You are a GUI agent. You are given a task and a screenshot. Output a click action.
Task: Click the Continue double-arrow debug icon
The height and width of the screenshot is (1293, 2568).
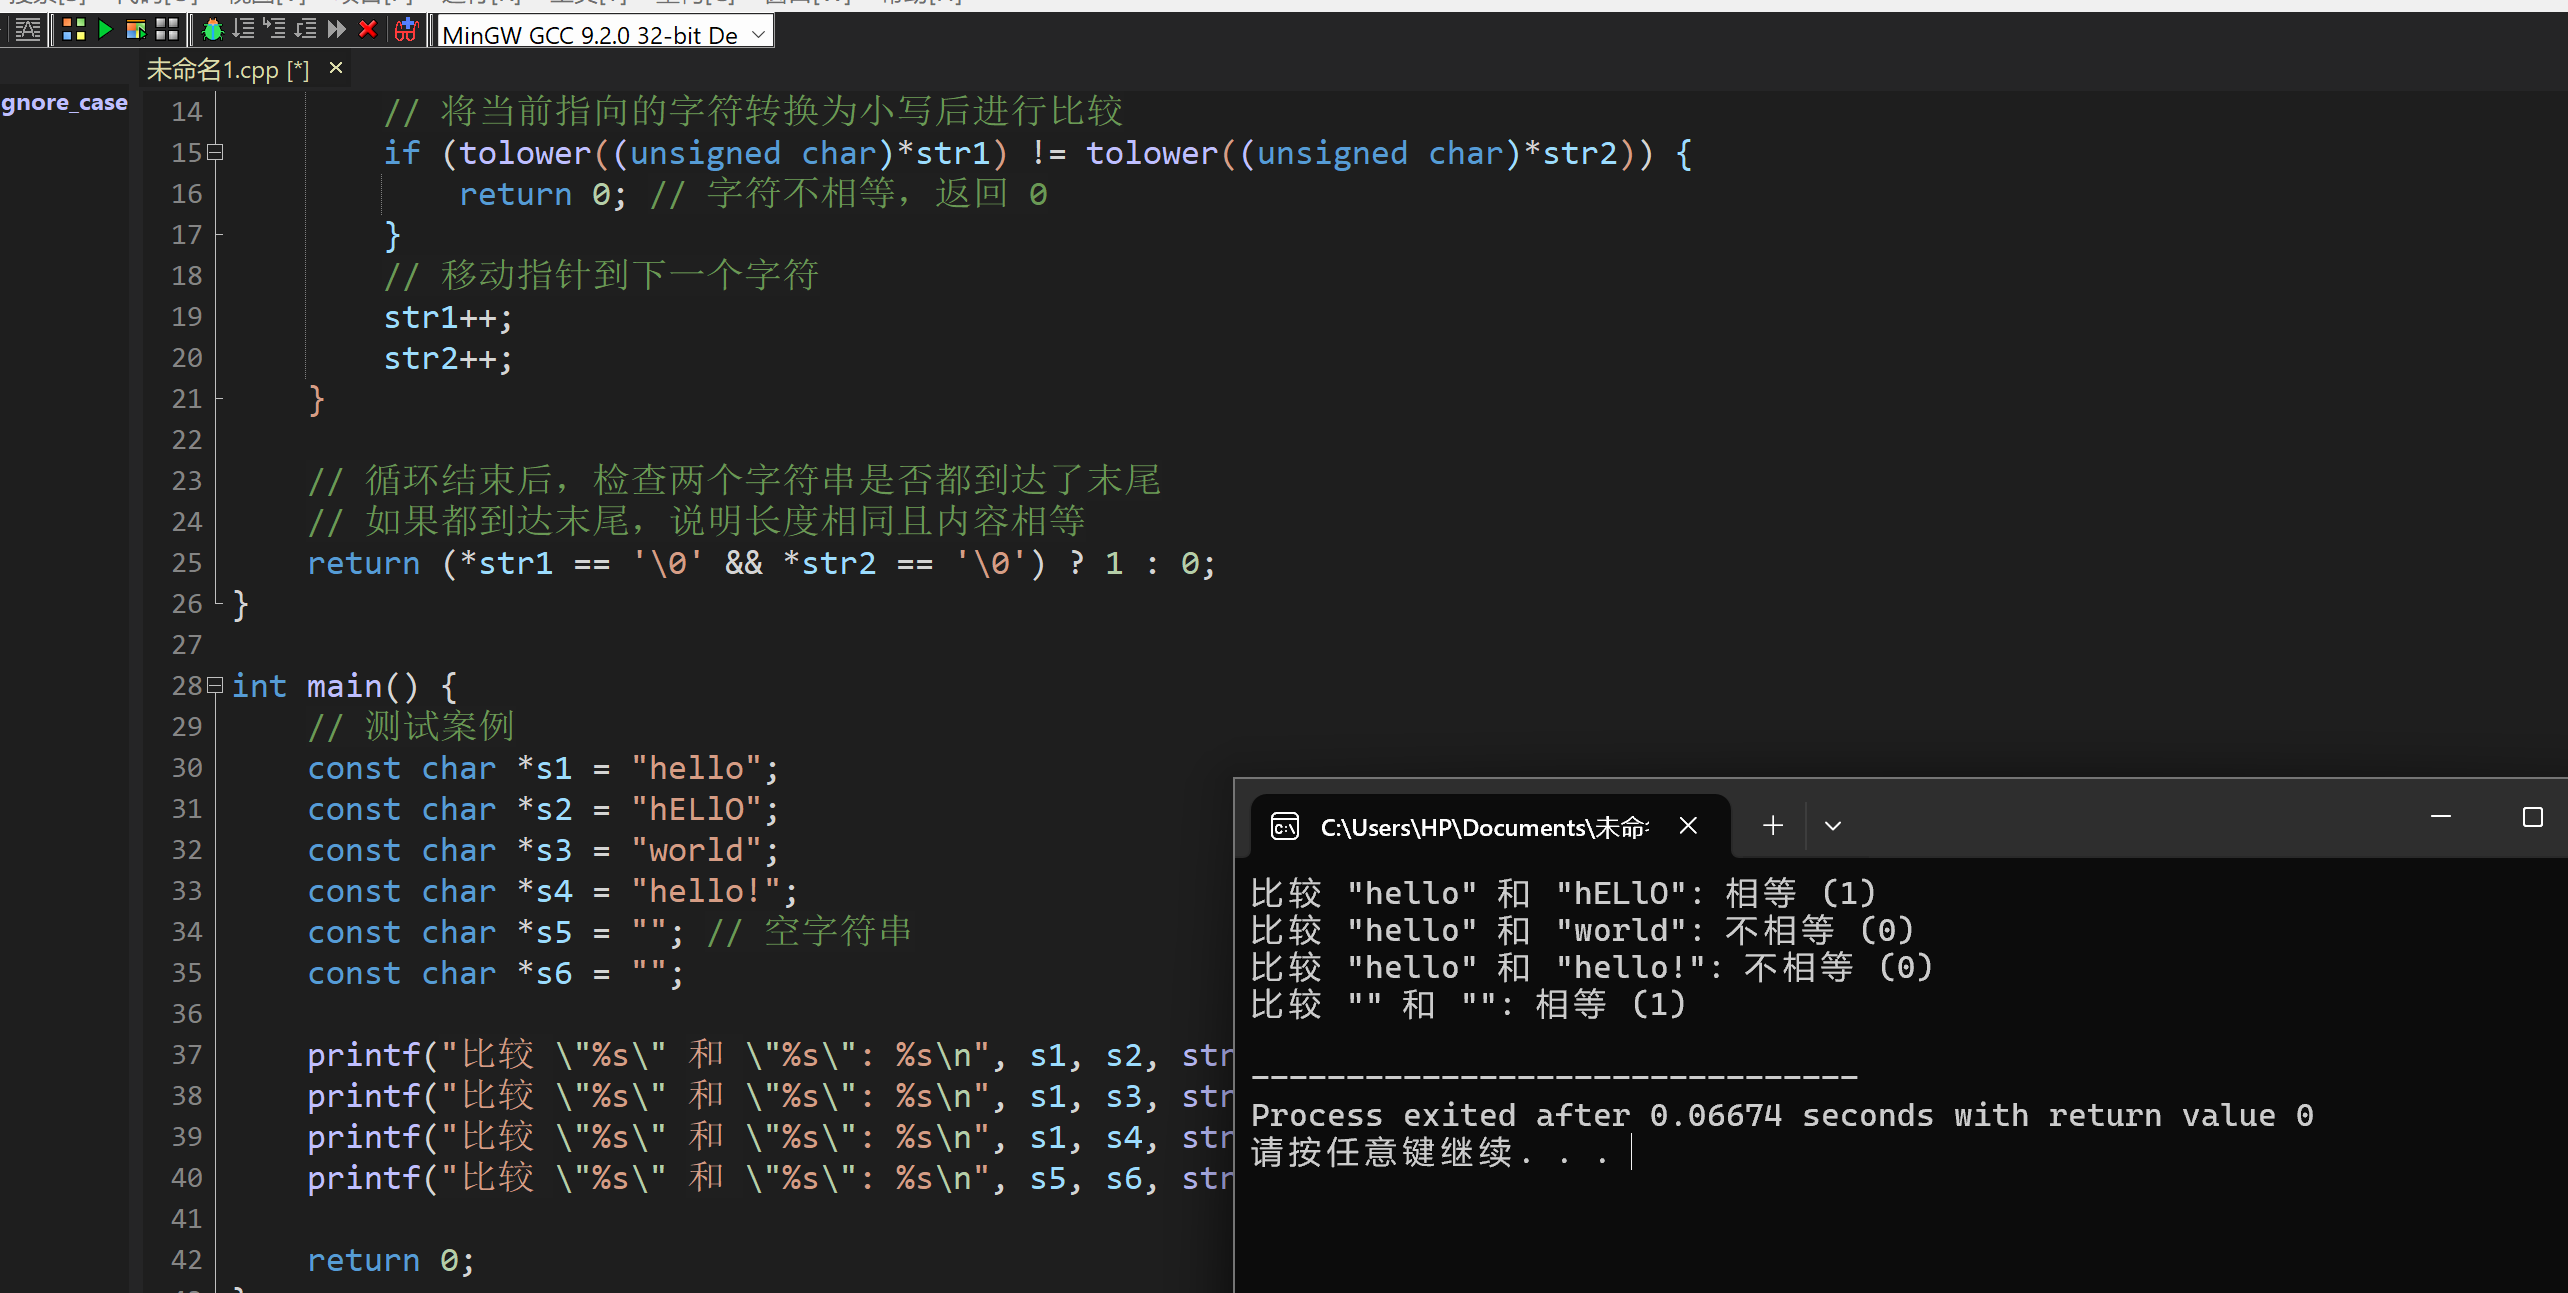(x=337, y=30)
